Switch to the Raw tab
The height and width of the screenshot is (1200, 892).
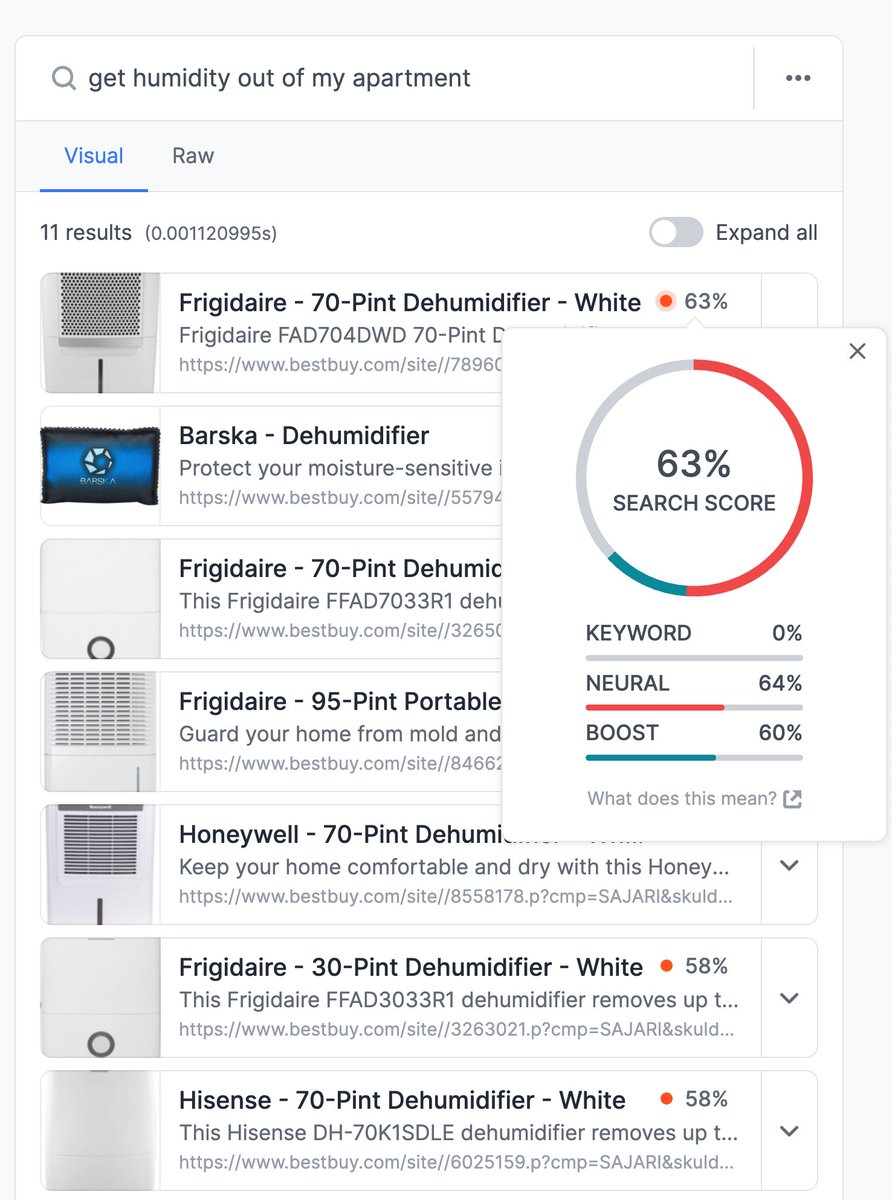point(193,156)
